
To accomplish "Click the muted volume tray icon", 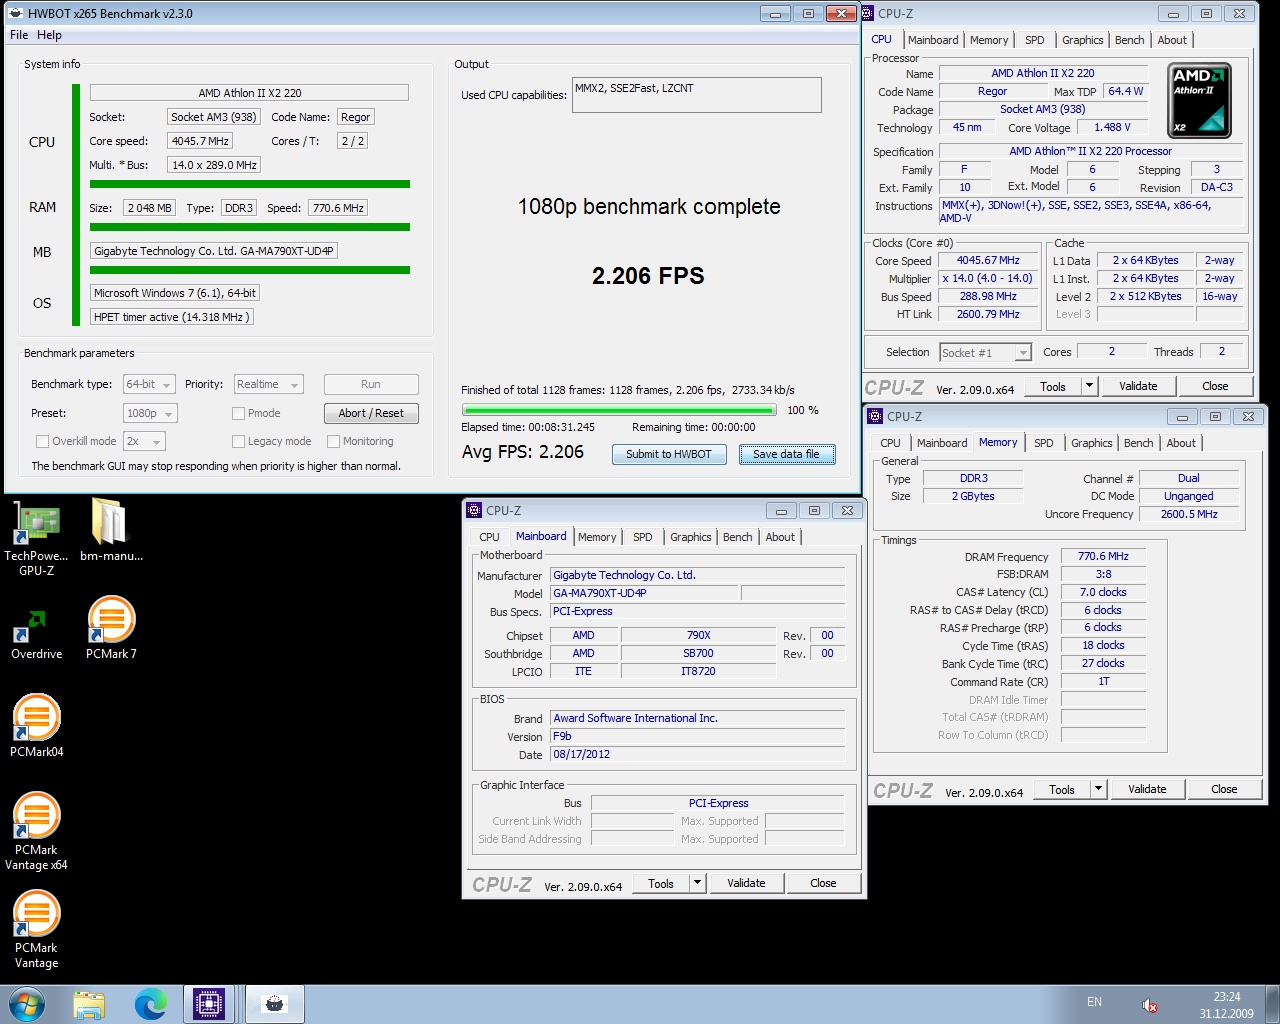I will pos(1150,1005).
